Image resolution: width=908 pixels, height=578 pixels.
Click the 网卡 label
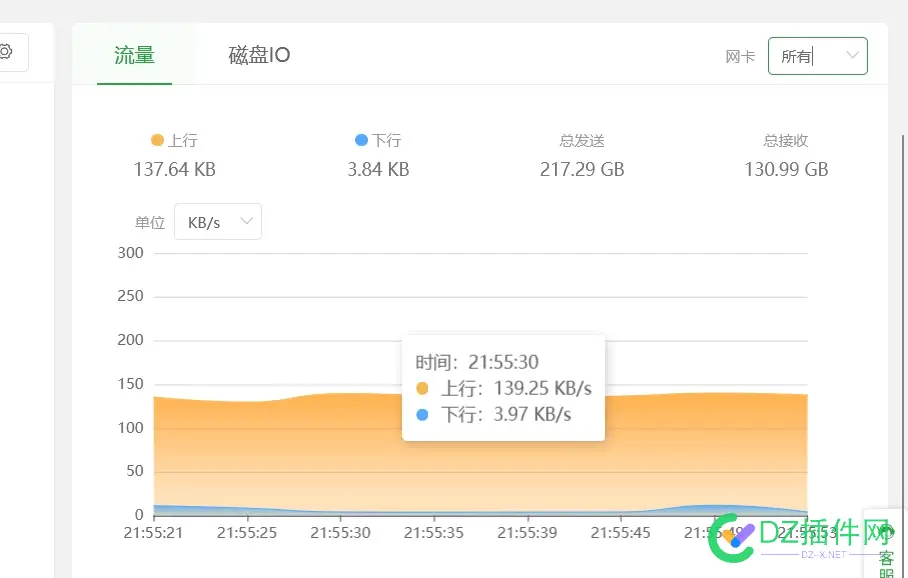tap(740, 57)
